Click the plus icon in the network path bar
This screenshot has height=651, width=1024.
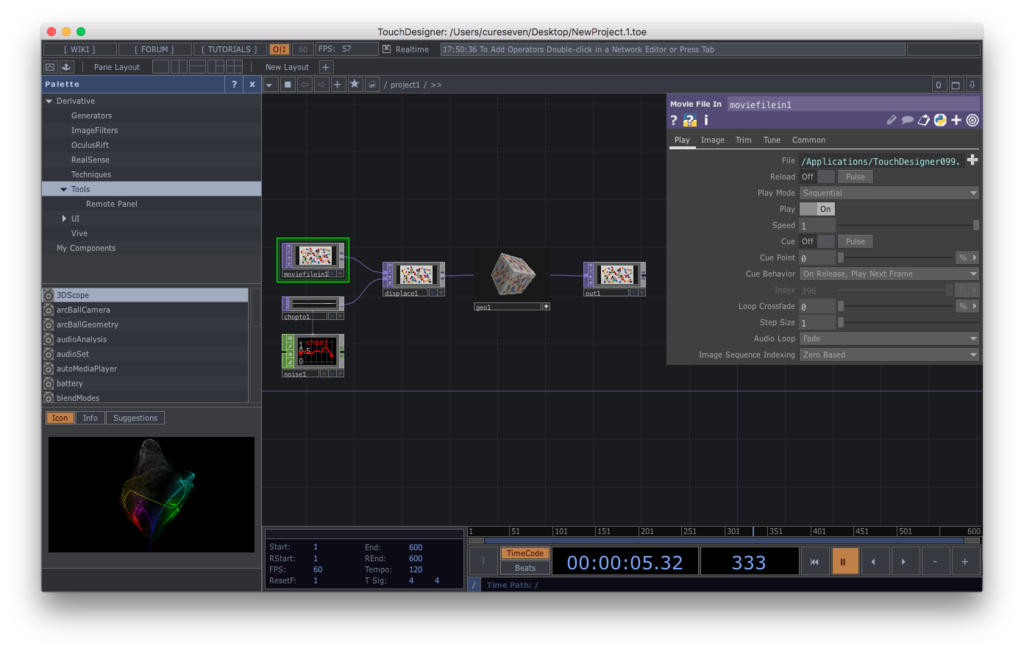click(x=338, y=84)
